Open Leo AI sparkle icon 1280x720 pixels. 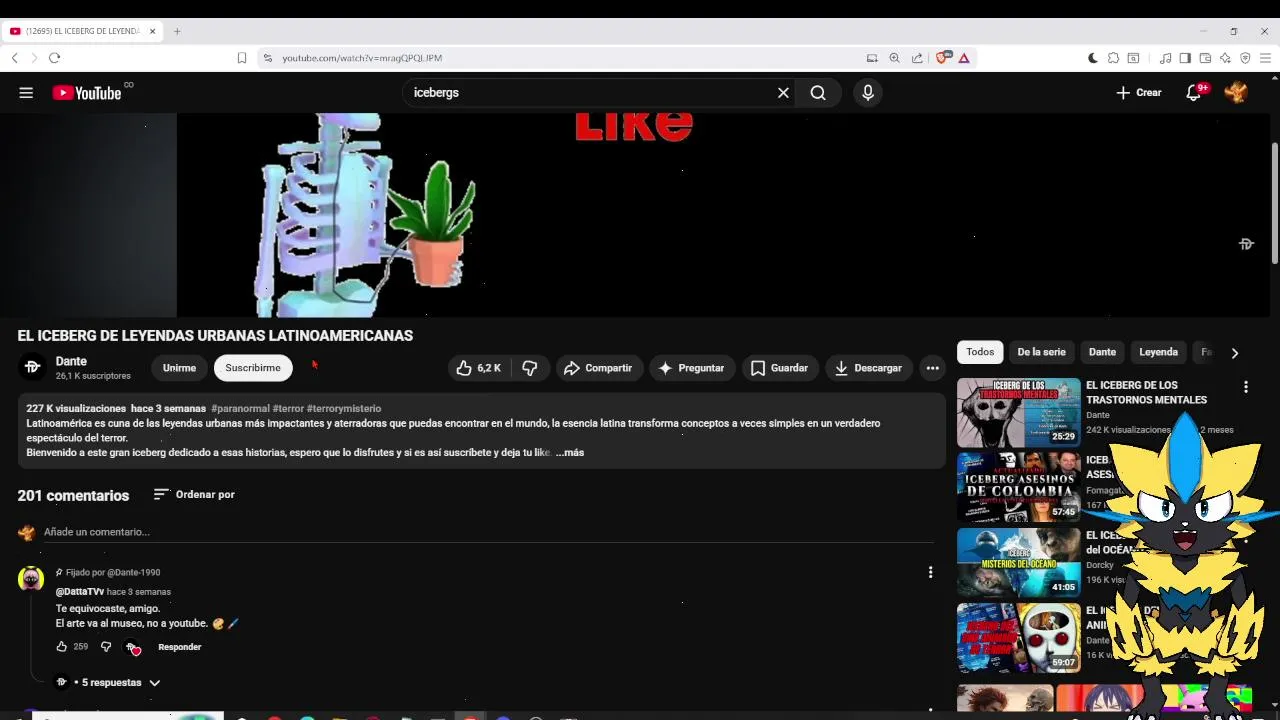click(1225, 58)
